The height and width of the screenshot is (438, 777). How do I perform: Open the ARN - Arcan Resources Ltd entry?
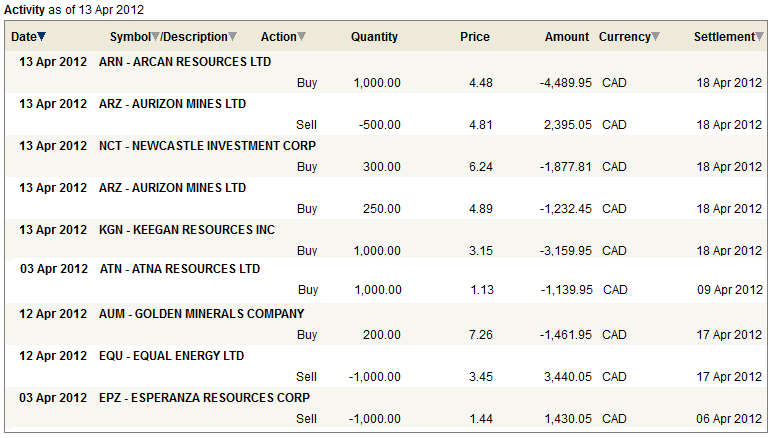click(185, 62)
